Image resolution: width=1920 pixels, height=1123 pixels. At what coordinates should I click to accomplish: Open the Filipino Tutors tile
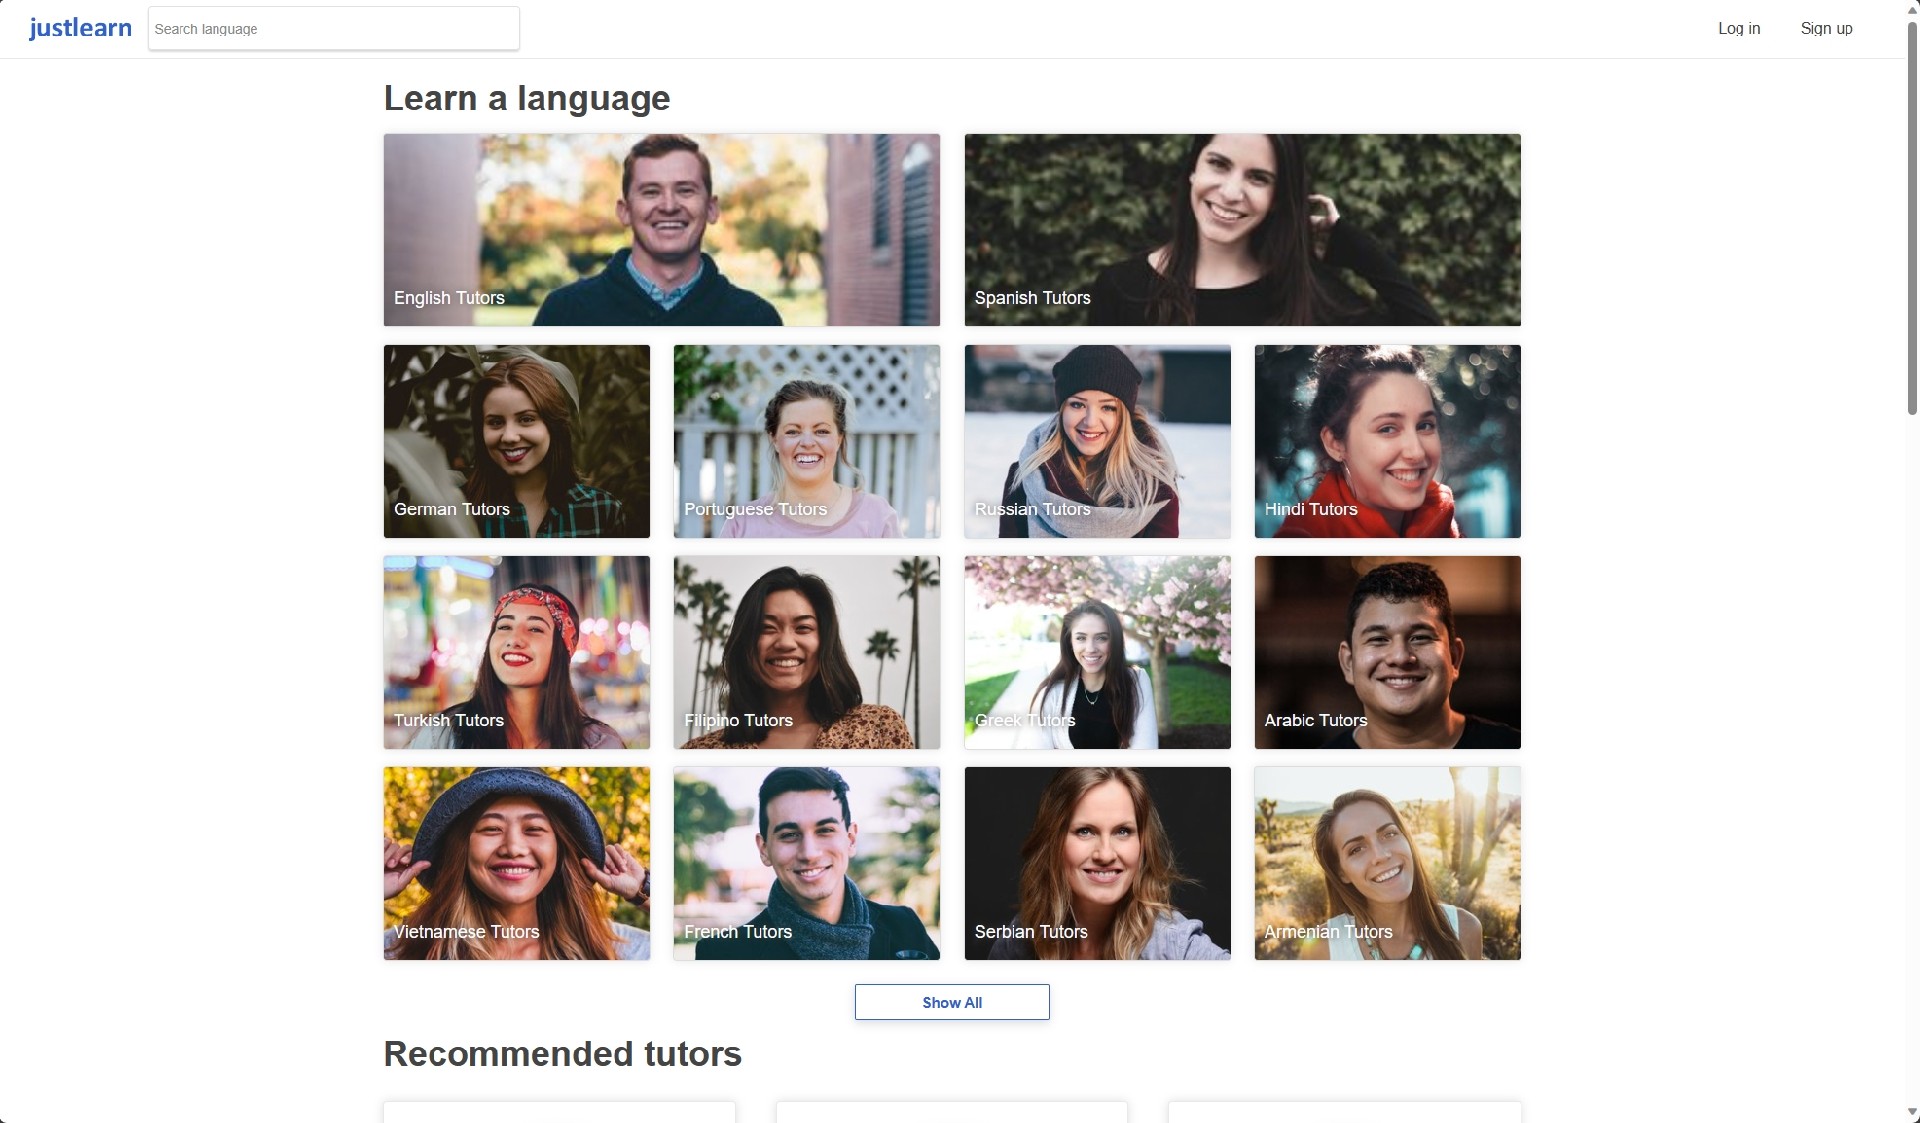pyautogui.click(x=806, y=652)
